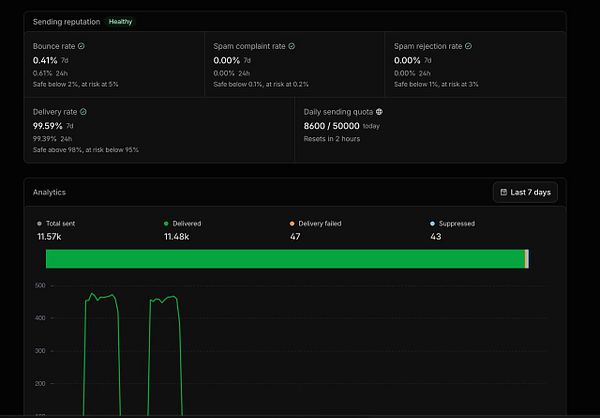Click the 500 y-axis label

tap(40, 285)
